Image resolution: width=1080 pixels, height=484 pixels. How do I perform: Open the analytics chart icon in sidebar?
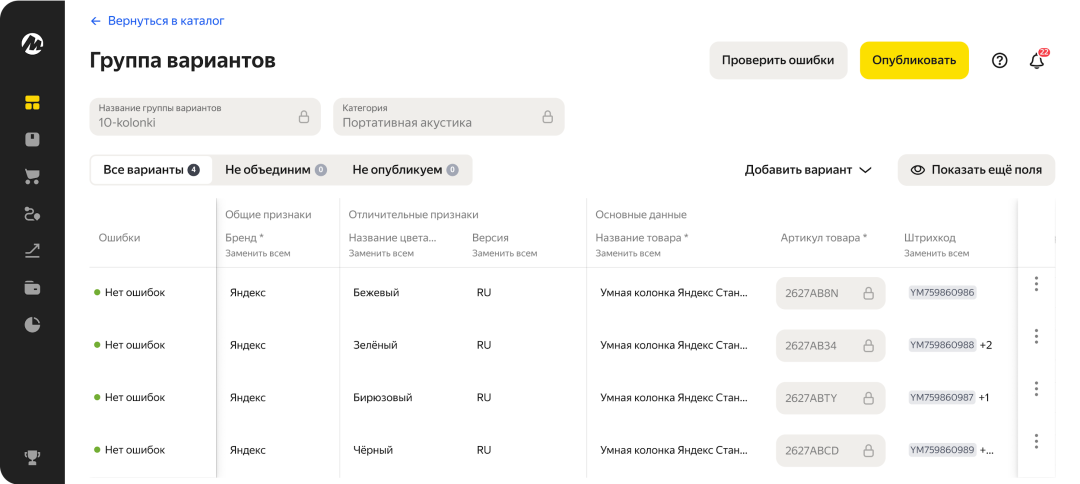click(32, 250)
